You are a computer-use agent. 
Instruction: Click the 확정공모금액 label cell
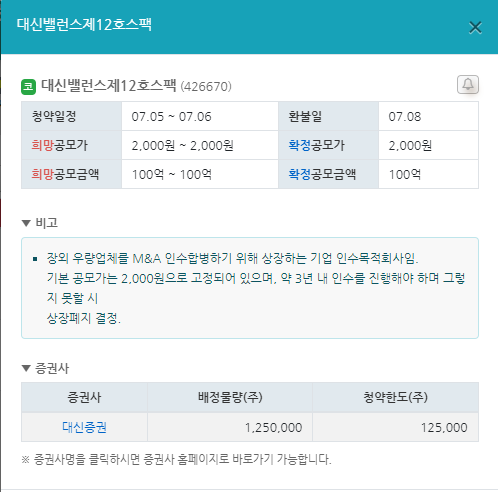point(328,174)
